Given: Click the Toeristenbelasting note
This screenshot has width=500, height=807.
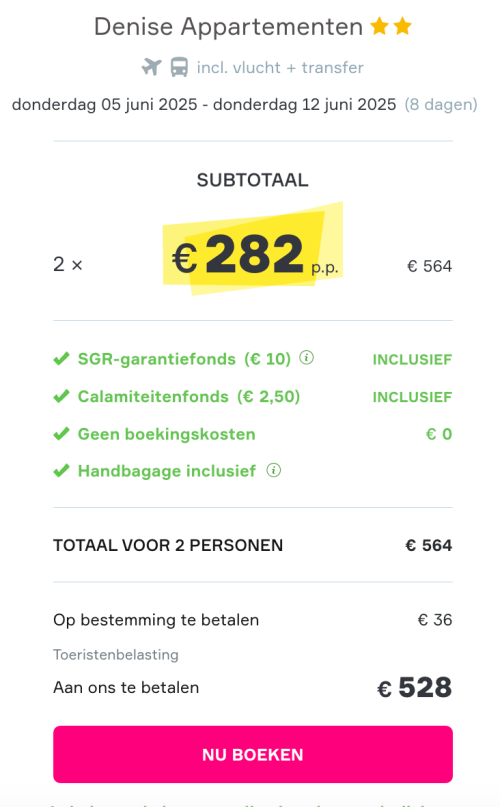Looking at the screenshot, I should [x=116, y=655].
